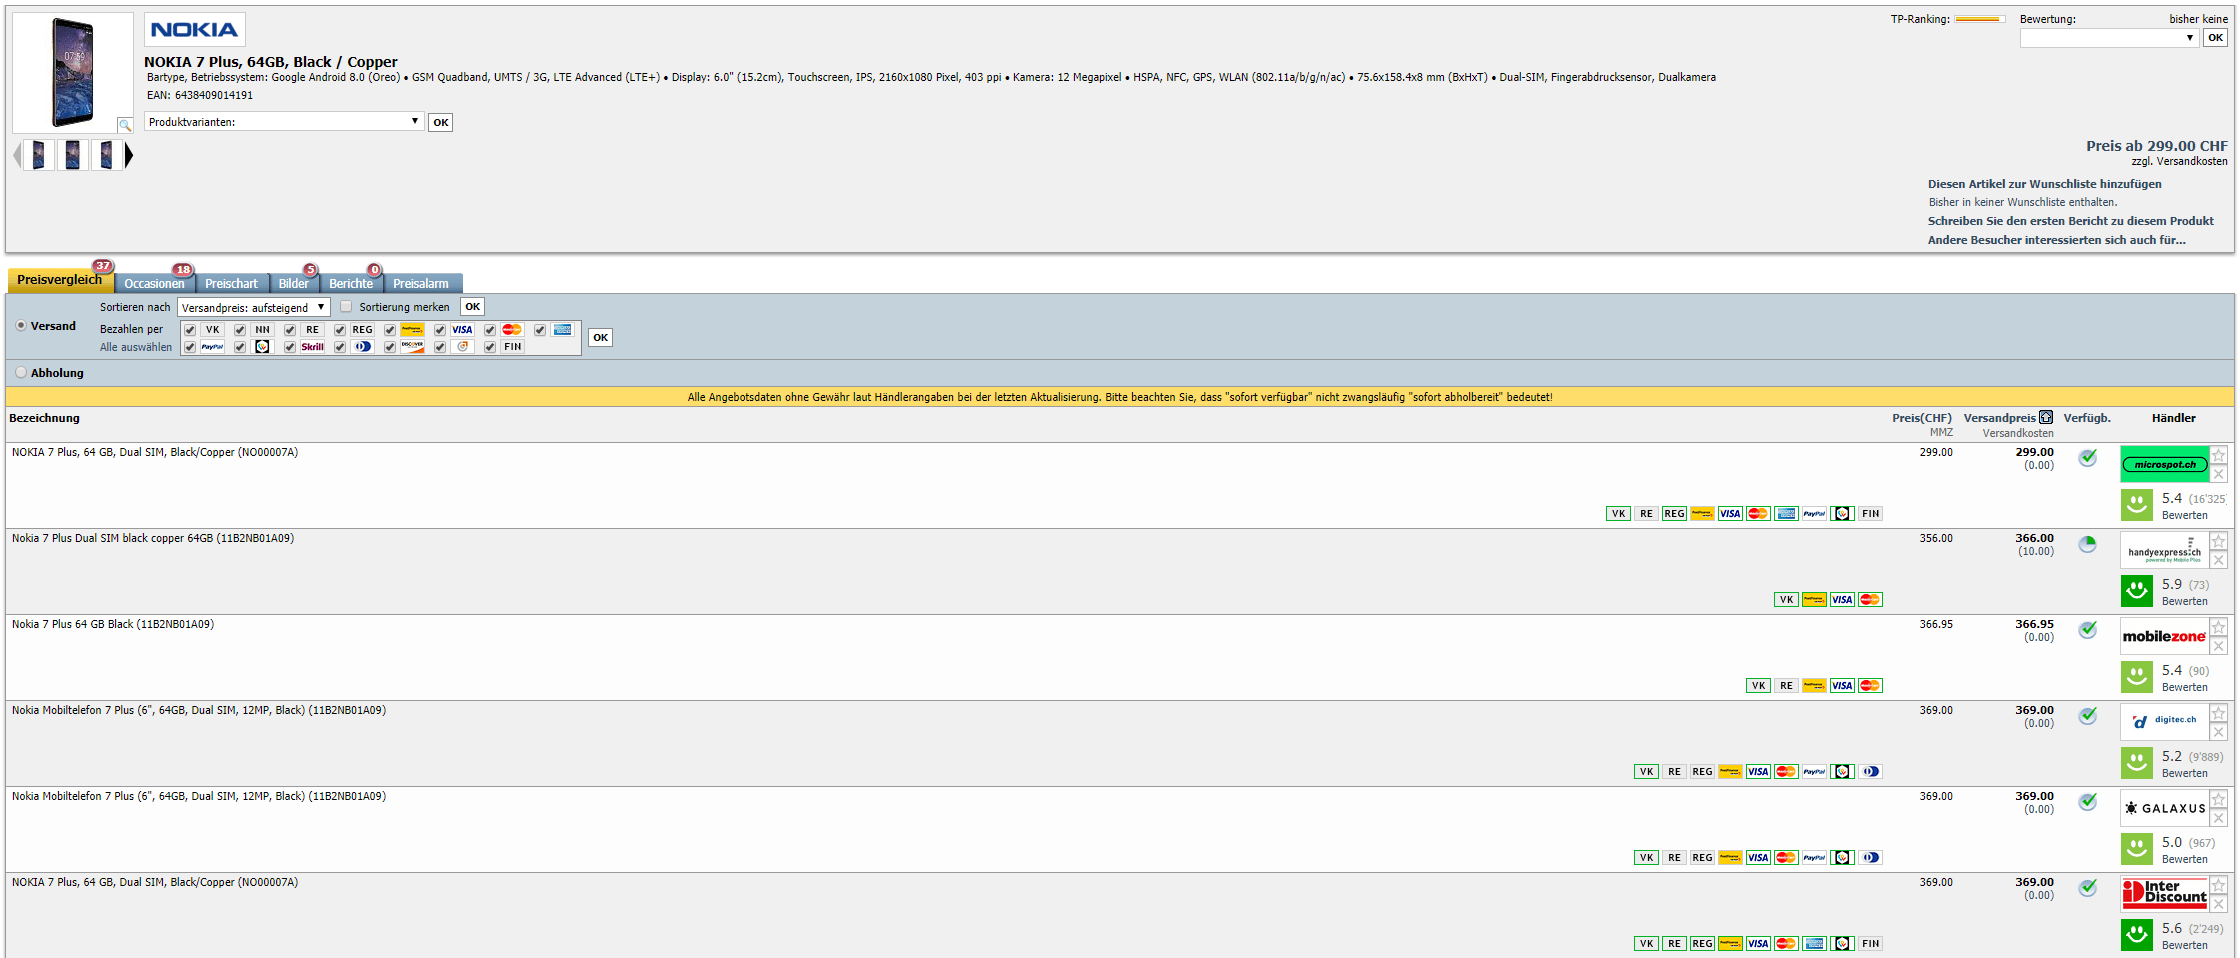Select the Abholung radio button

pos(21,373)
